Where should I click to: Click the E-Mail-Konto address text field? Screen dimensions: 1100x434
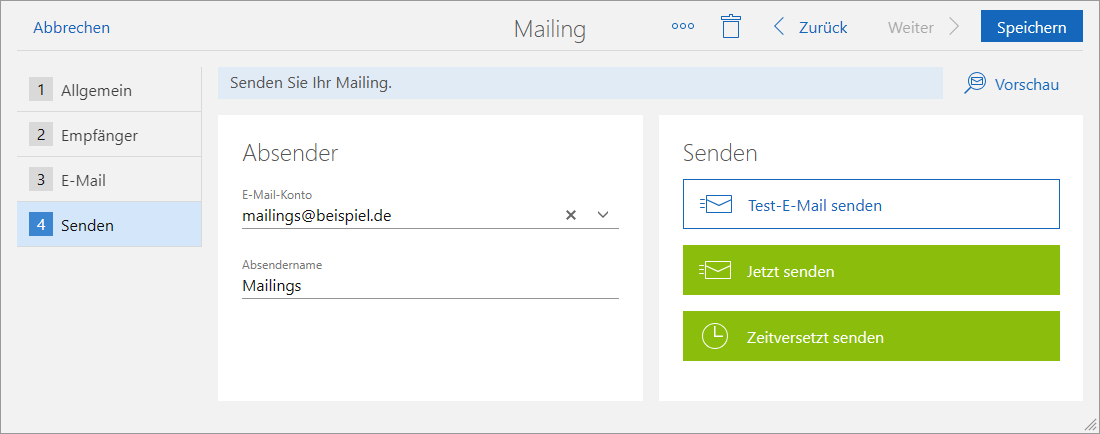click(x=400, y=214)
